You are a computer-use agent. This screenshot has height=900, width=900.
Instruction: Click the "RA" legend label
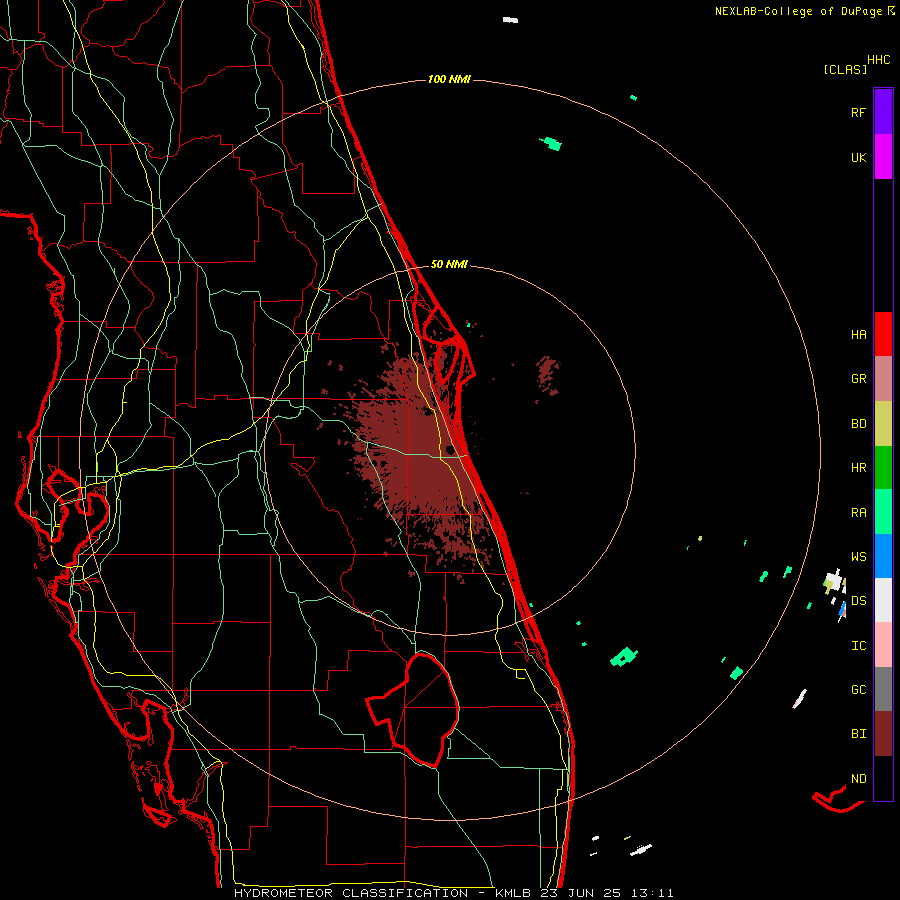pos(858,513)
